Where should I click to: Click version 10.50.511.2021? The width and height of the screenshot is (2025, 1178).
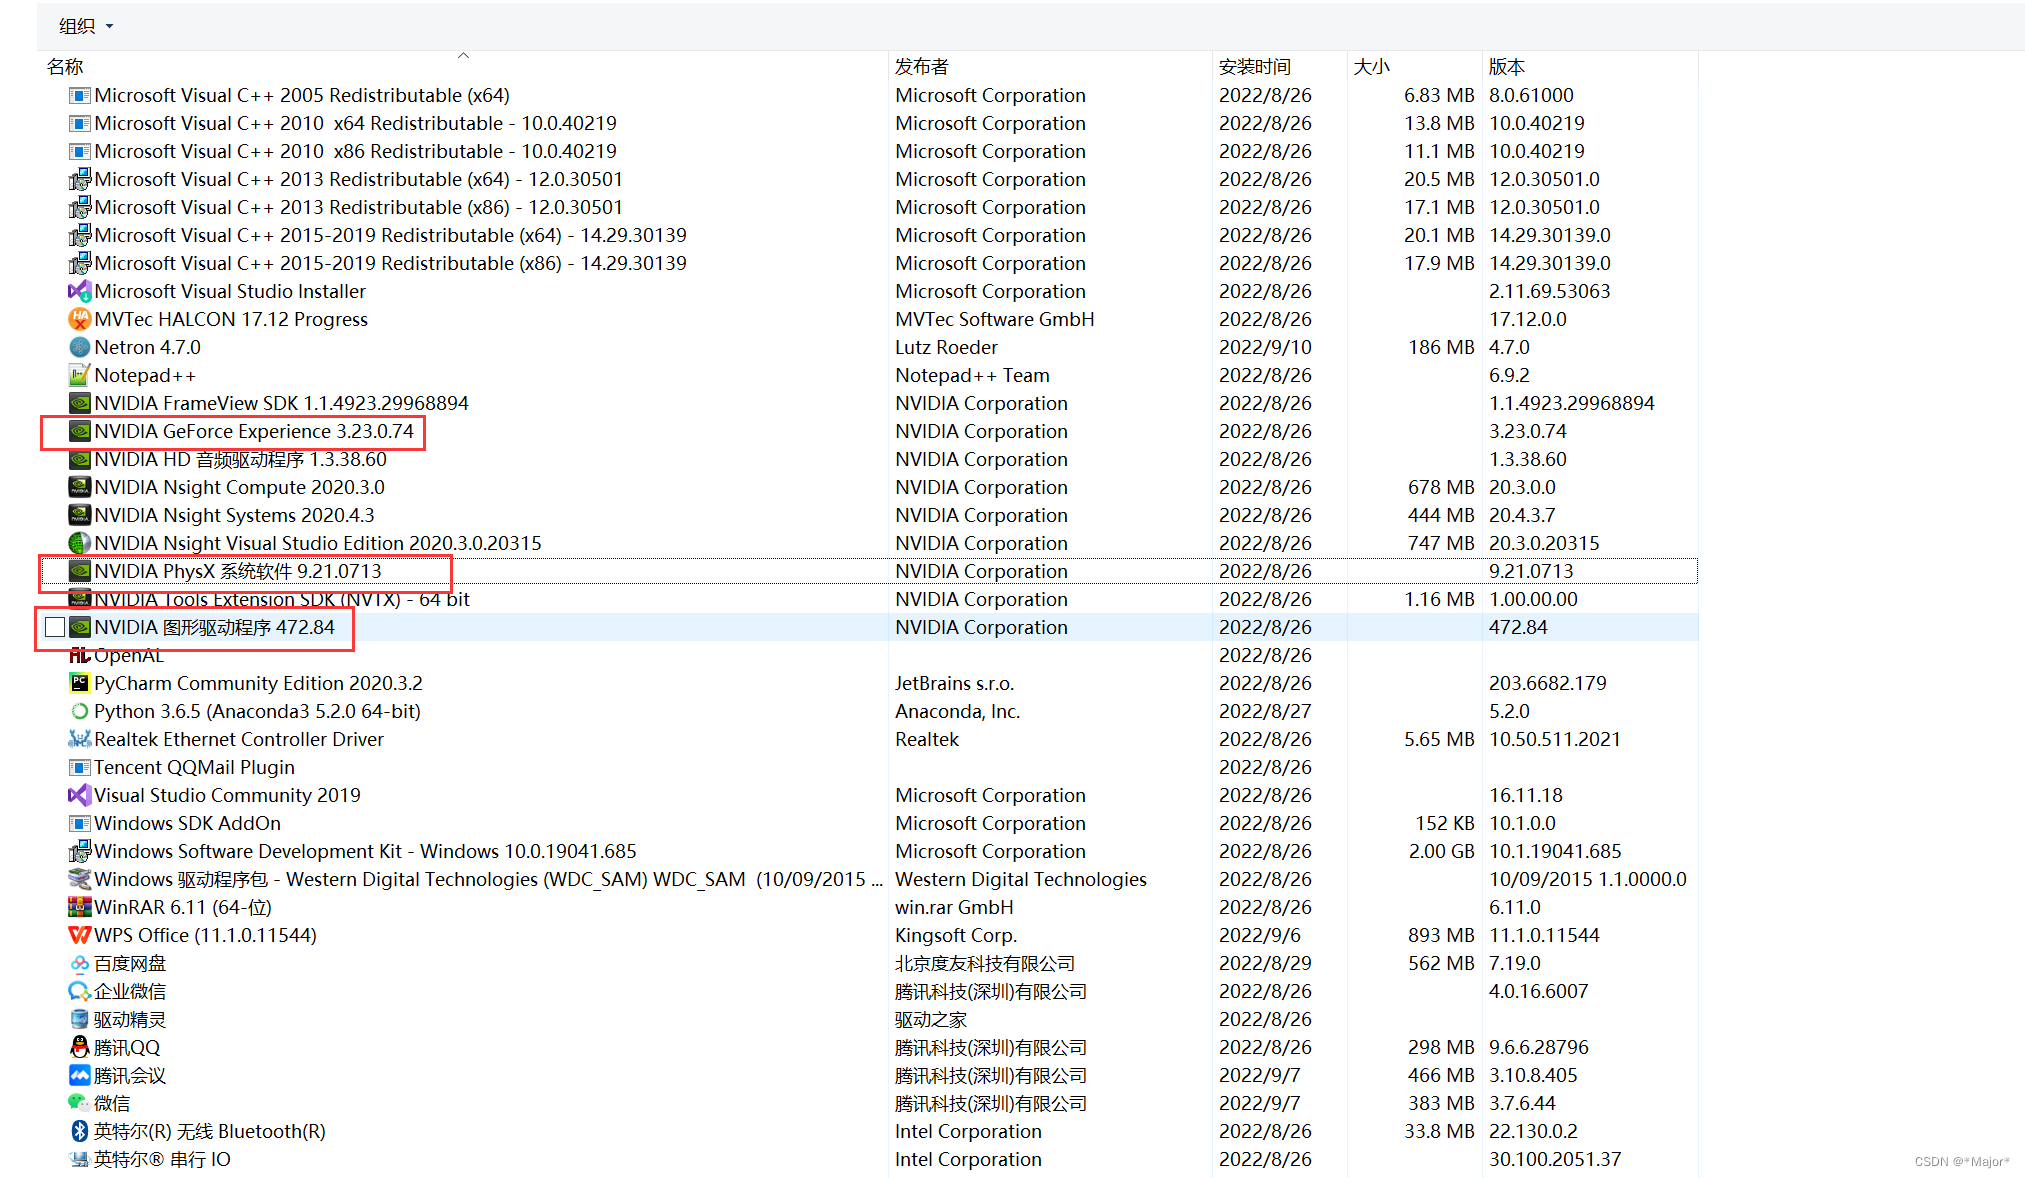[x=1554, y=739]
